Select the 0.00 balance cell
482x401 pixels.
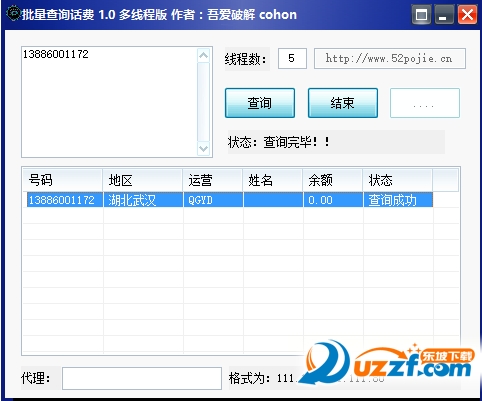(x=333, y=200)
